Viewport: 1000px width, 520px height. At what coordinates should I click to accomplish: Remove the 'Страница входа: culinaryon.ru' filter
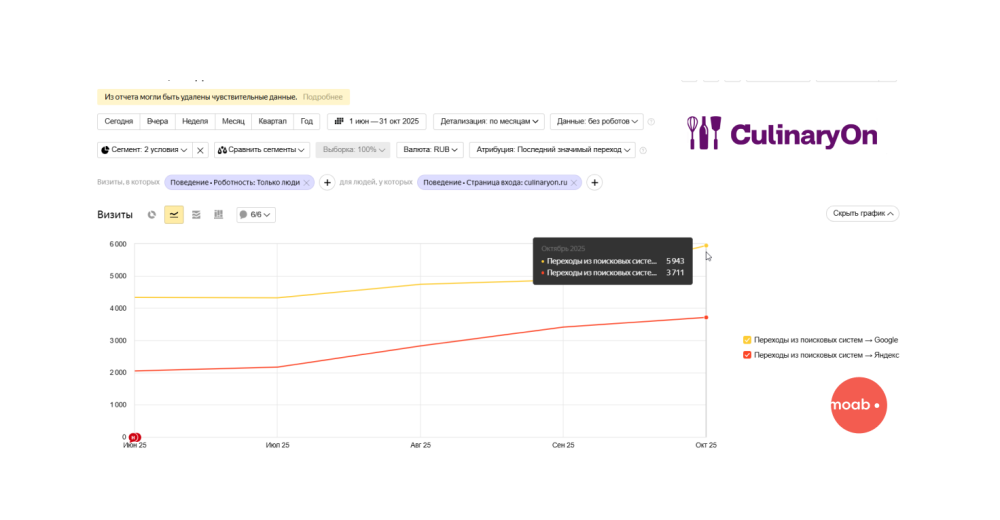pos(574,183)
